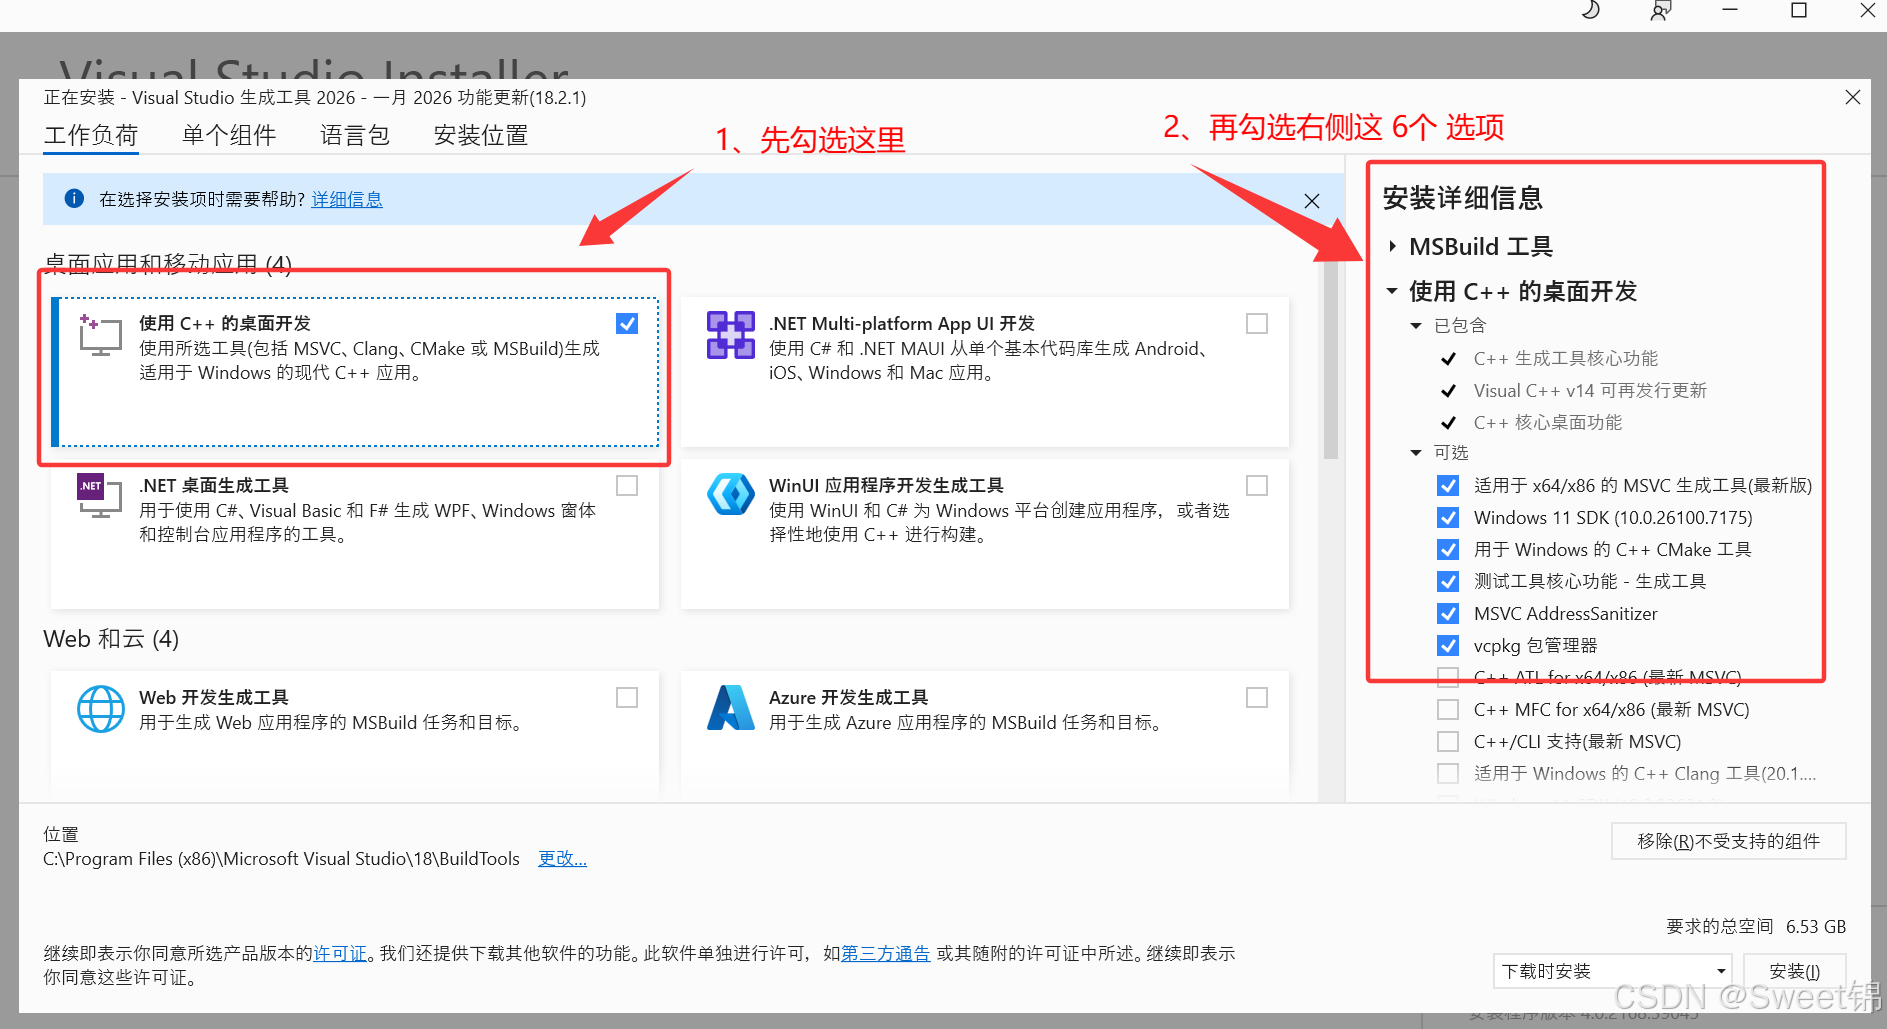1887x1029 pixels.
Task: Close the installation dialog with X
Action: click(1853, 97)
